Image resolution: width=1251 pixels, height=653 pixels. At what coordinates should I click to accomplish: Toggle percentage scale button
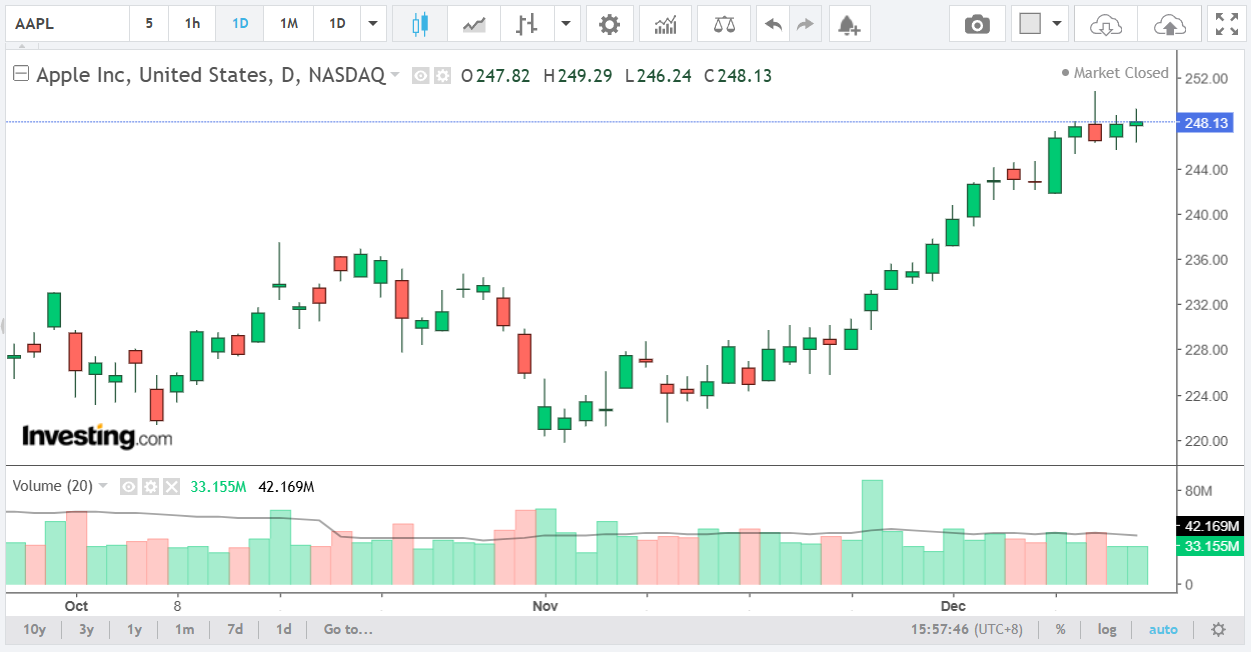(1060, 629)
